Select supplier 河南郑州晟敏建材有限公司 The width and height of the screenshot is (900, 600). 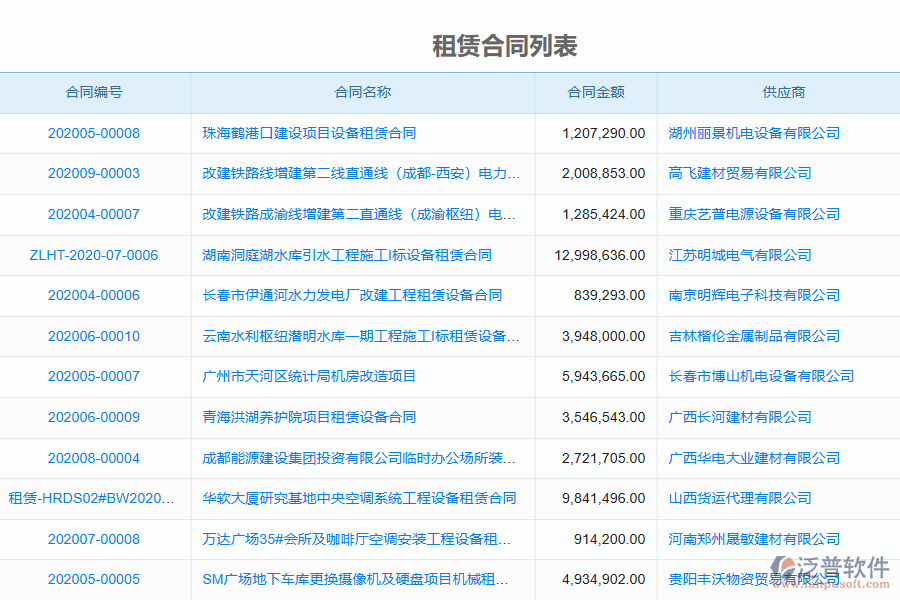(752, 538)
